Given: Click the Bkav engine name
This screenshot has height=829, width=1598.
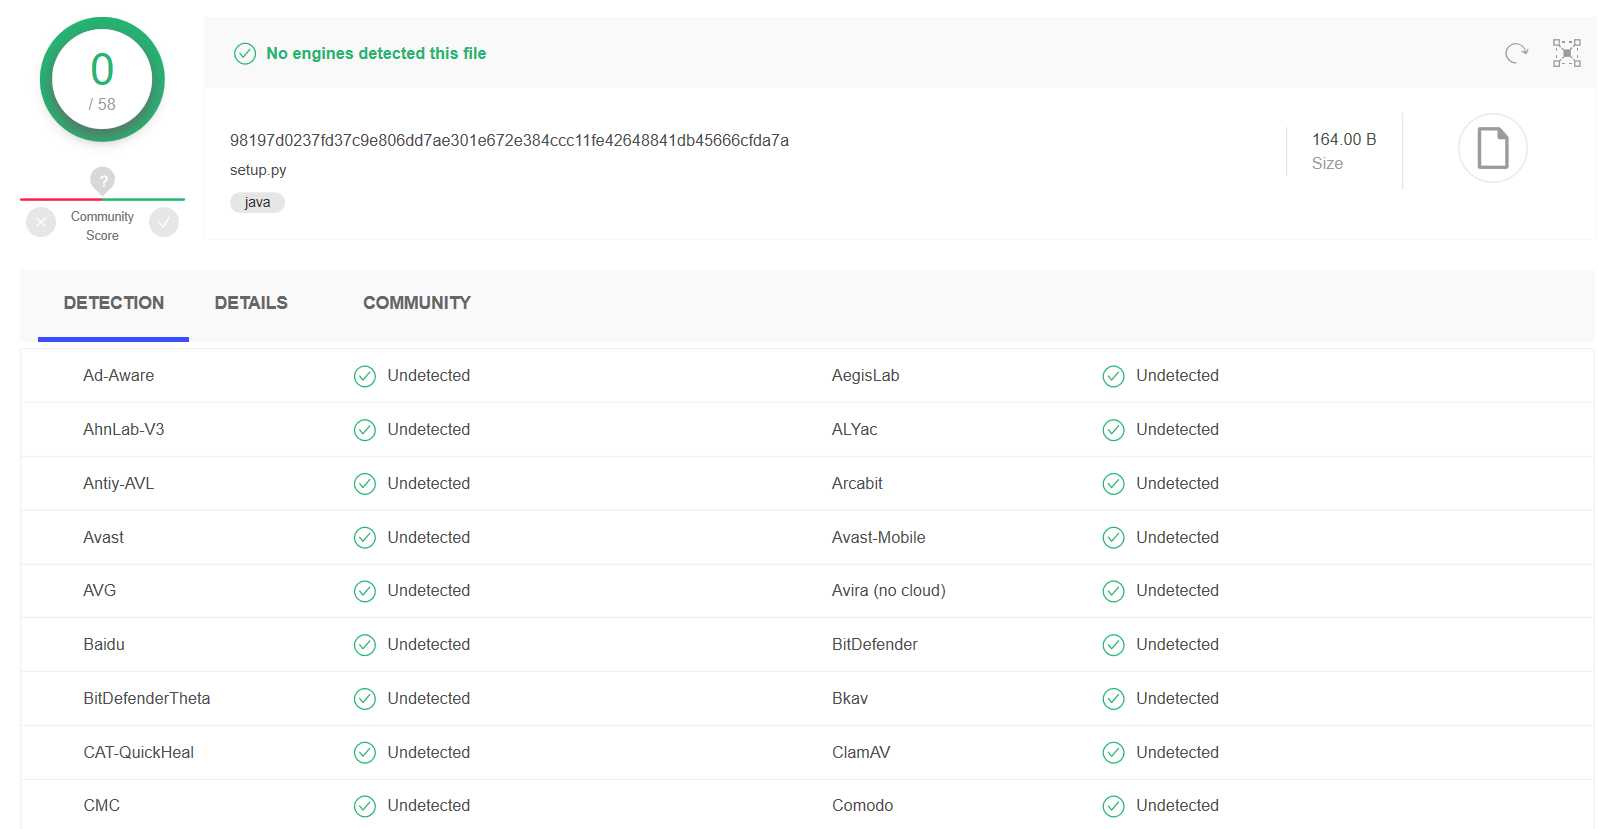Looking at the screenshot, I should coord(850,699).
